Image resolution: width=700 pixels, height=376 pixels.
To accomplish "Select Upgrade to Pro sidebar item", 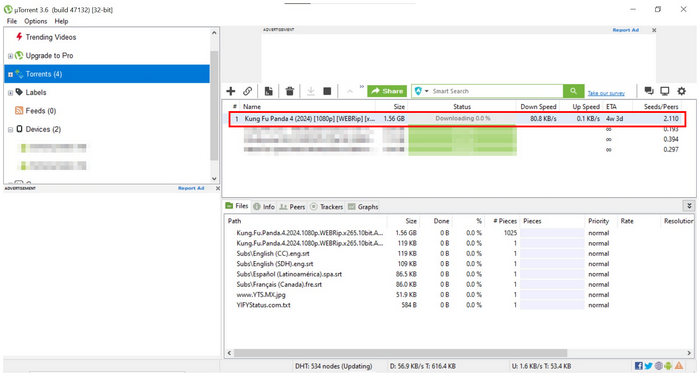I will [x=49, y=55].
